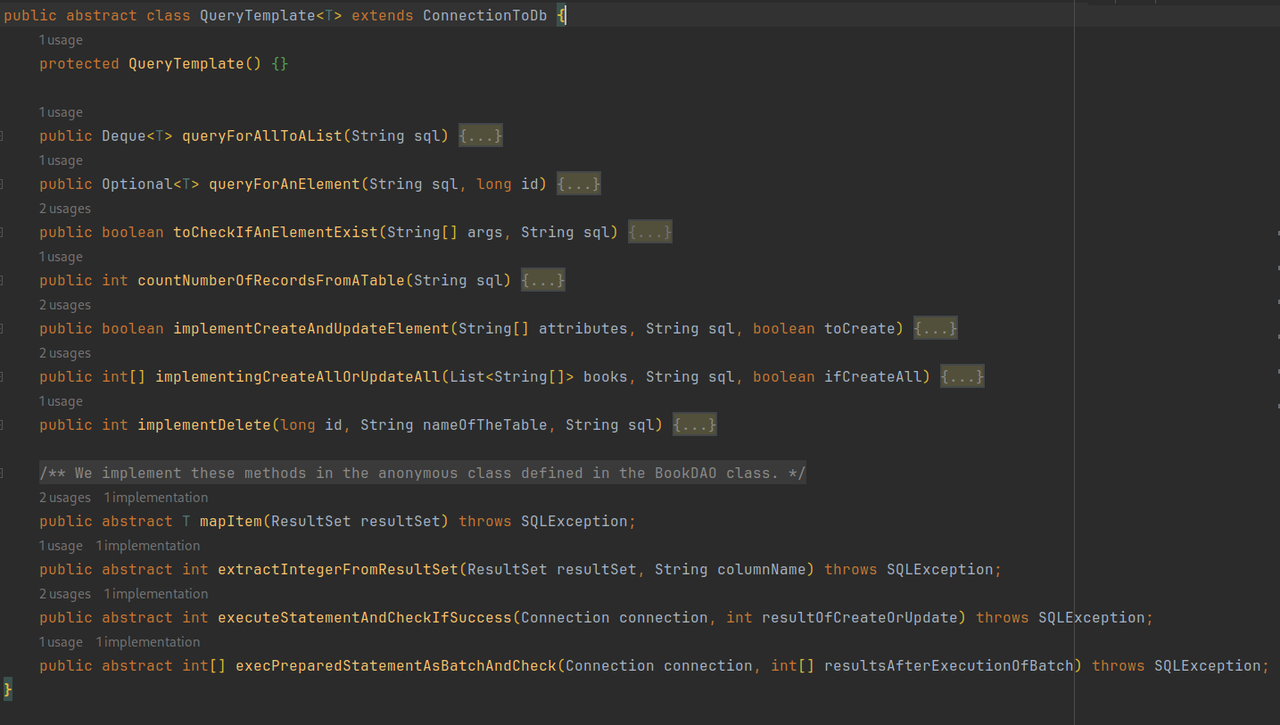This screenshot has width=1280, height=725.
Task: Open usages for QueryTemplate constructor via its hint
Action: tap(60, 39)
